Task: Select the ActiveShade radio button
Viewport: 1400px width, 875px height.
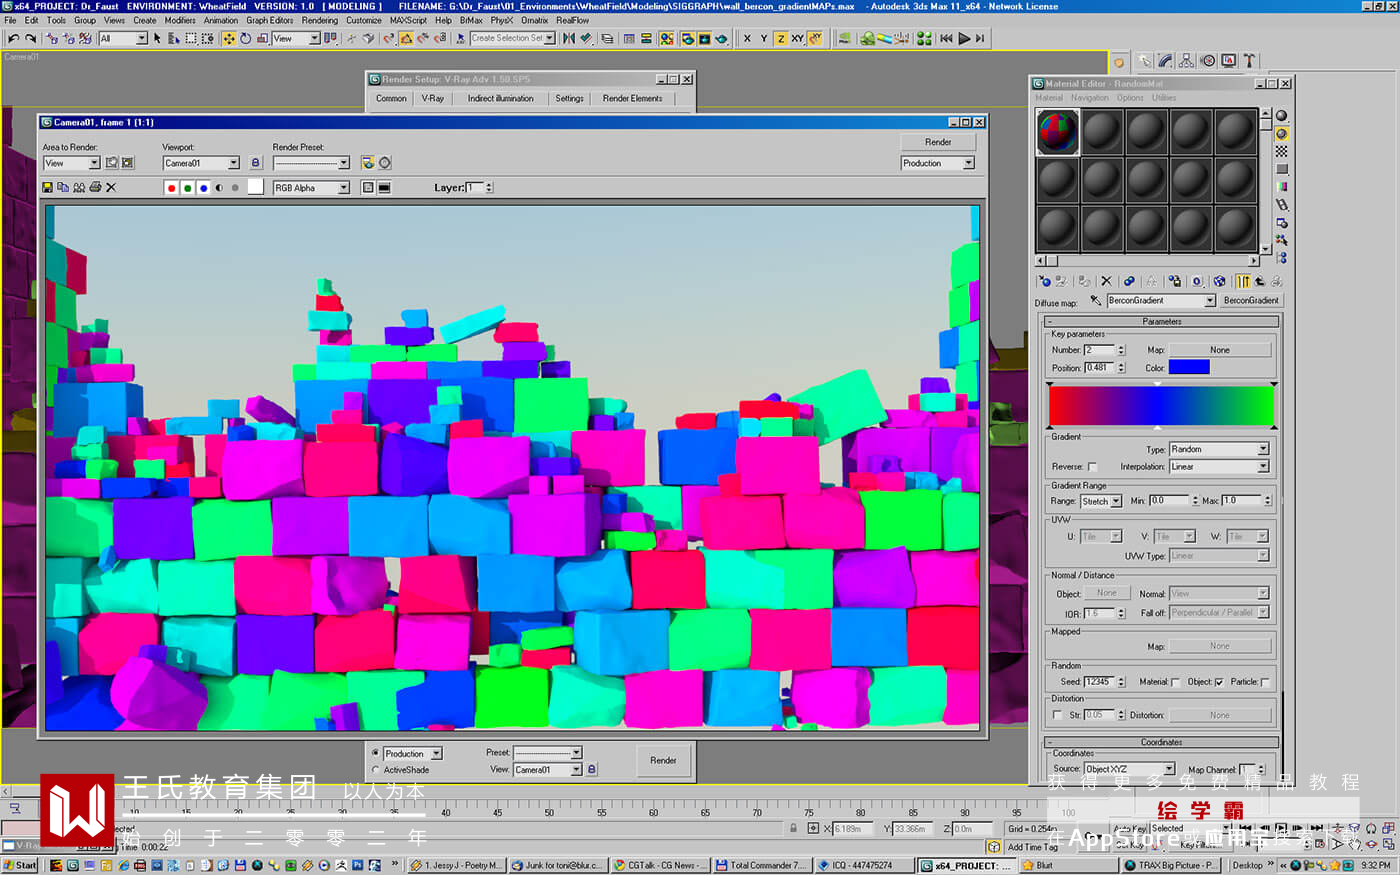Action: click(x=375, y=770)
